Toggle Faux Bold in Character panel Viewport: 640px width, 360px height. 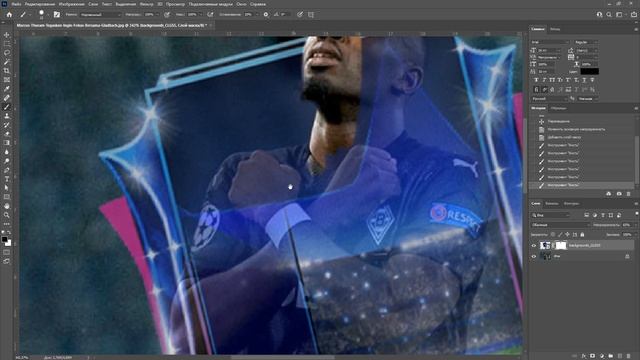click(x=536, y=80)
